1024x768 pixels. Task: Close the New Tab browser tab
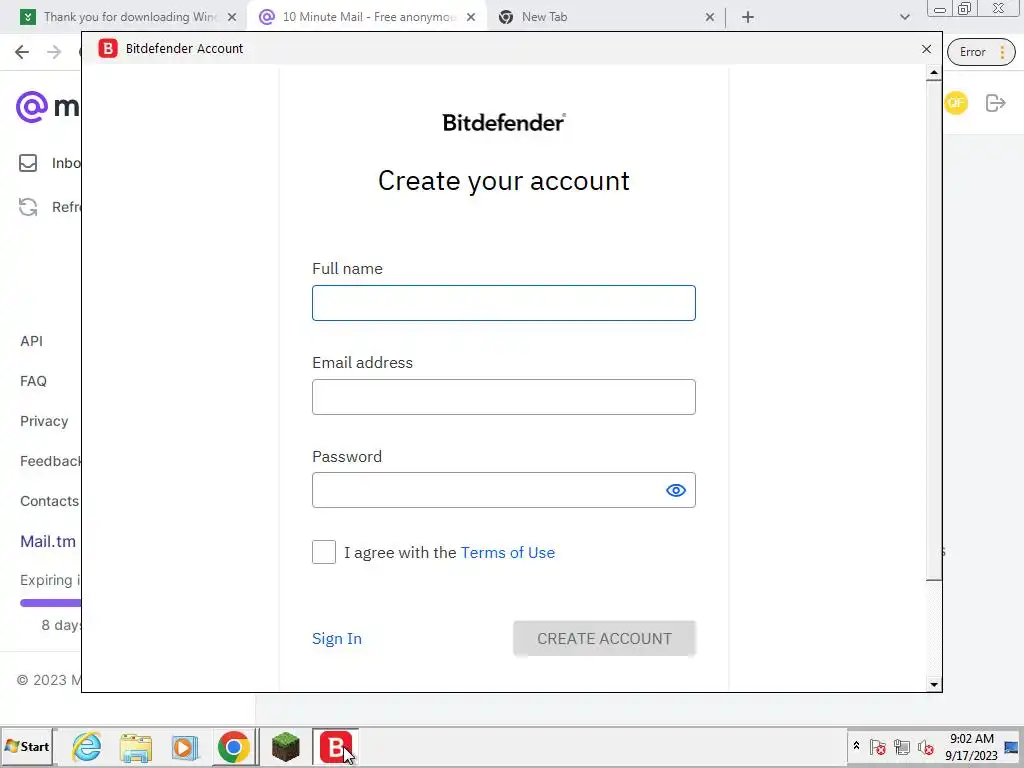click(x=710, y=18)
